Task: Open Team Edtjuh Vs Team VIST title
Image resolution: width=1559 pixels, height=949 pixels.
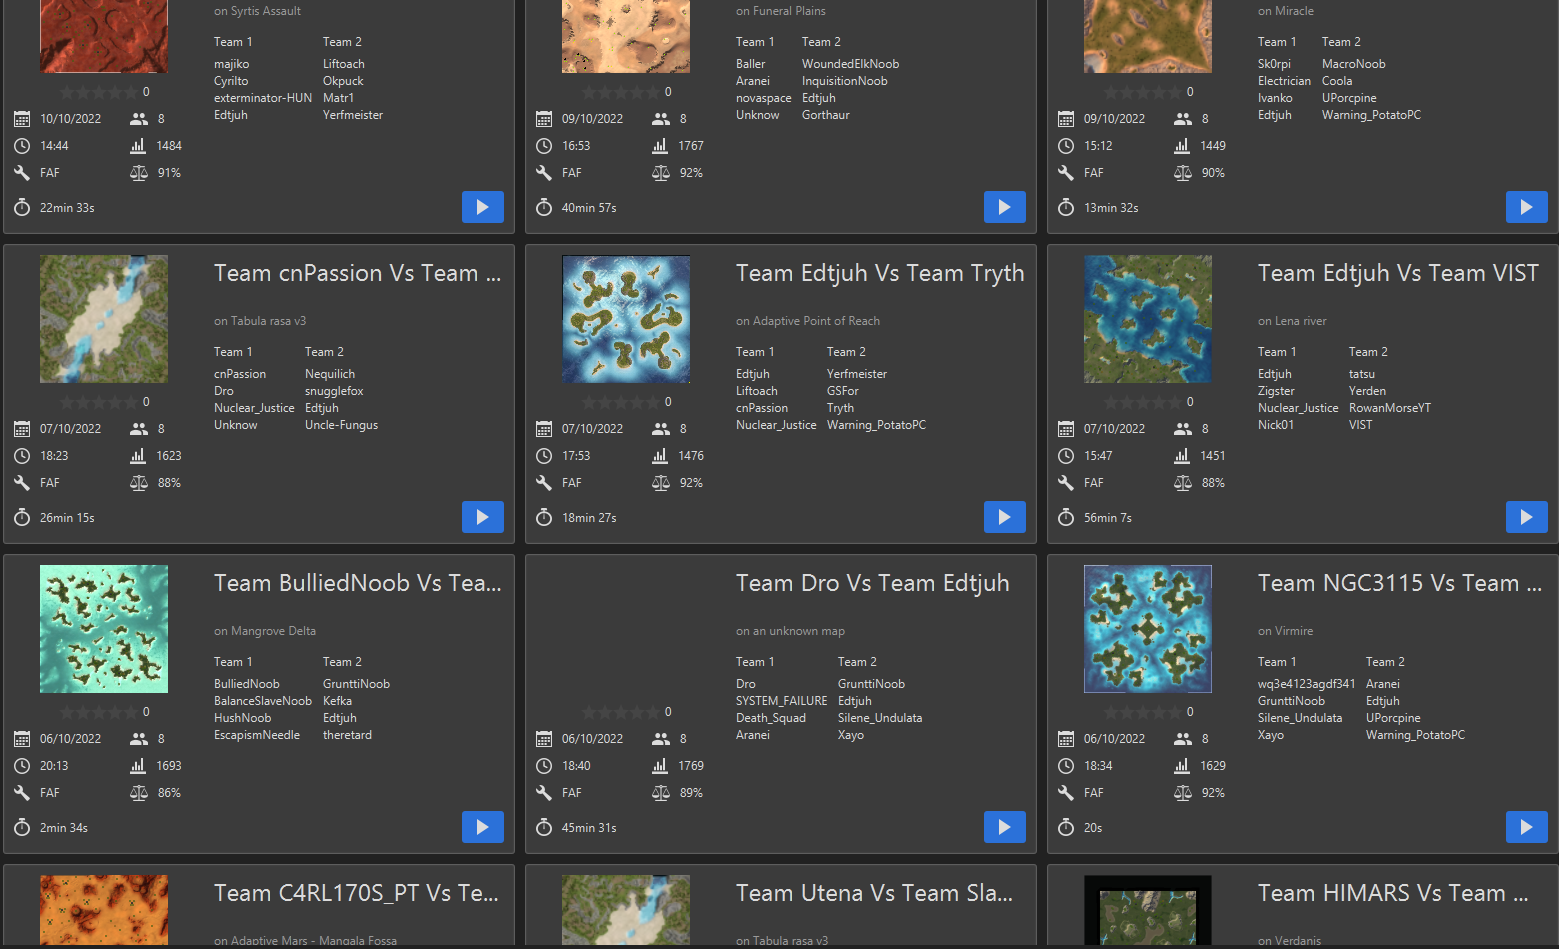Action: (x=1398, y=273)
